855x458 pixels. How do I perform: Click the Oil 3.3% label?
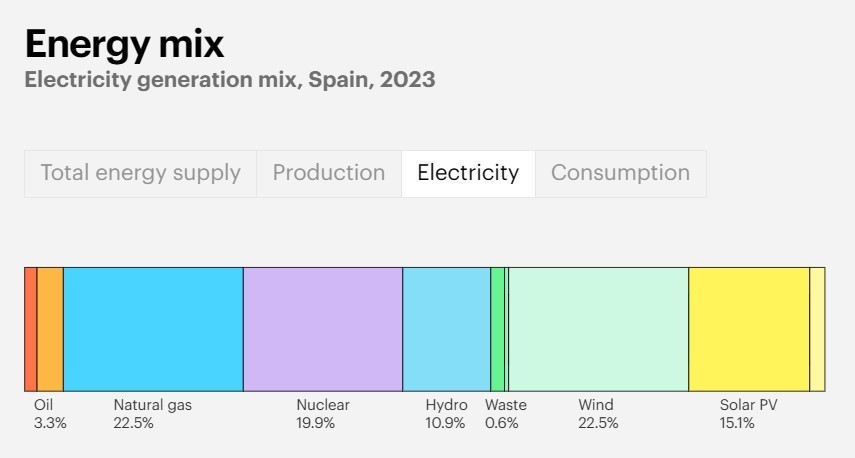50,414
